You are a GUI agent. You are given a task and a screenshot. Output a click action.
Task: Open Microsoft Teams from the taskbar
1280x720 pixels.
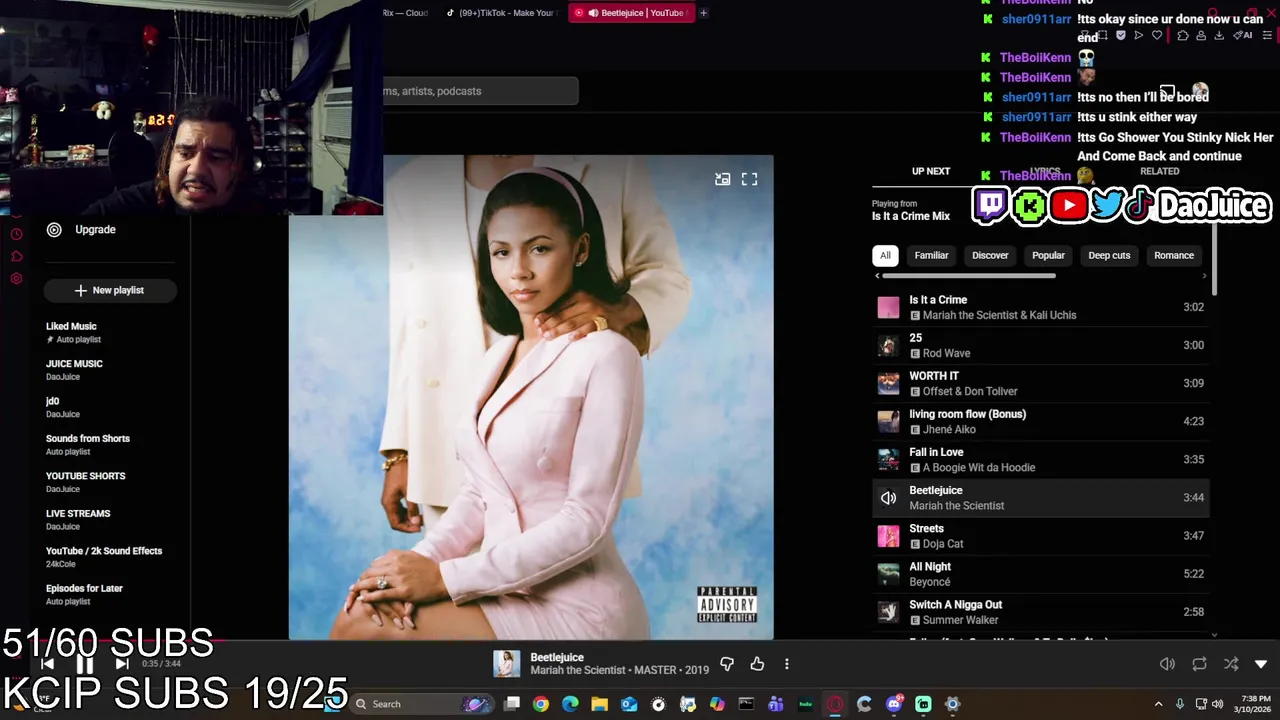coord(776,704)
